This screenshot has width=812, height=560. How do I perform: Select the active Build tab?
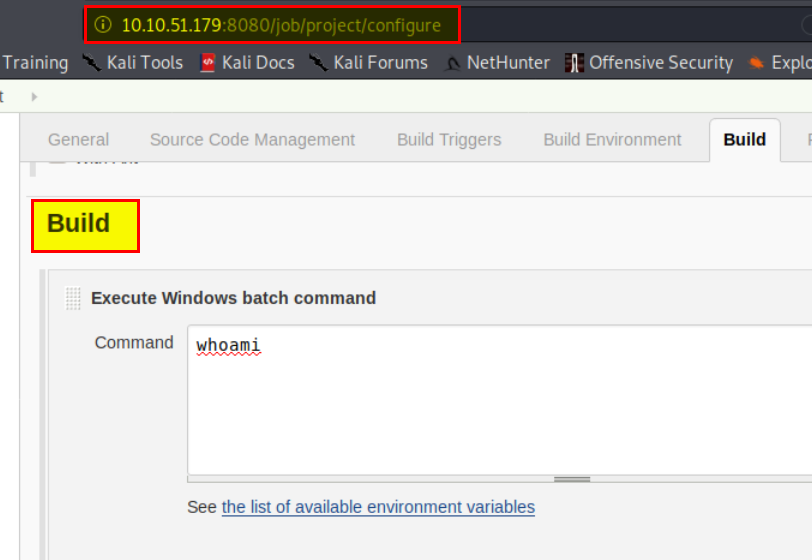point(744,140)
